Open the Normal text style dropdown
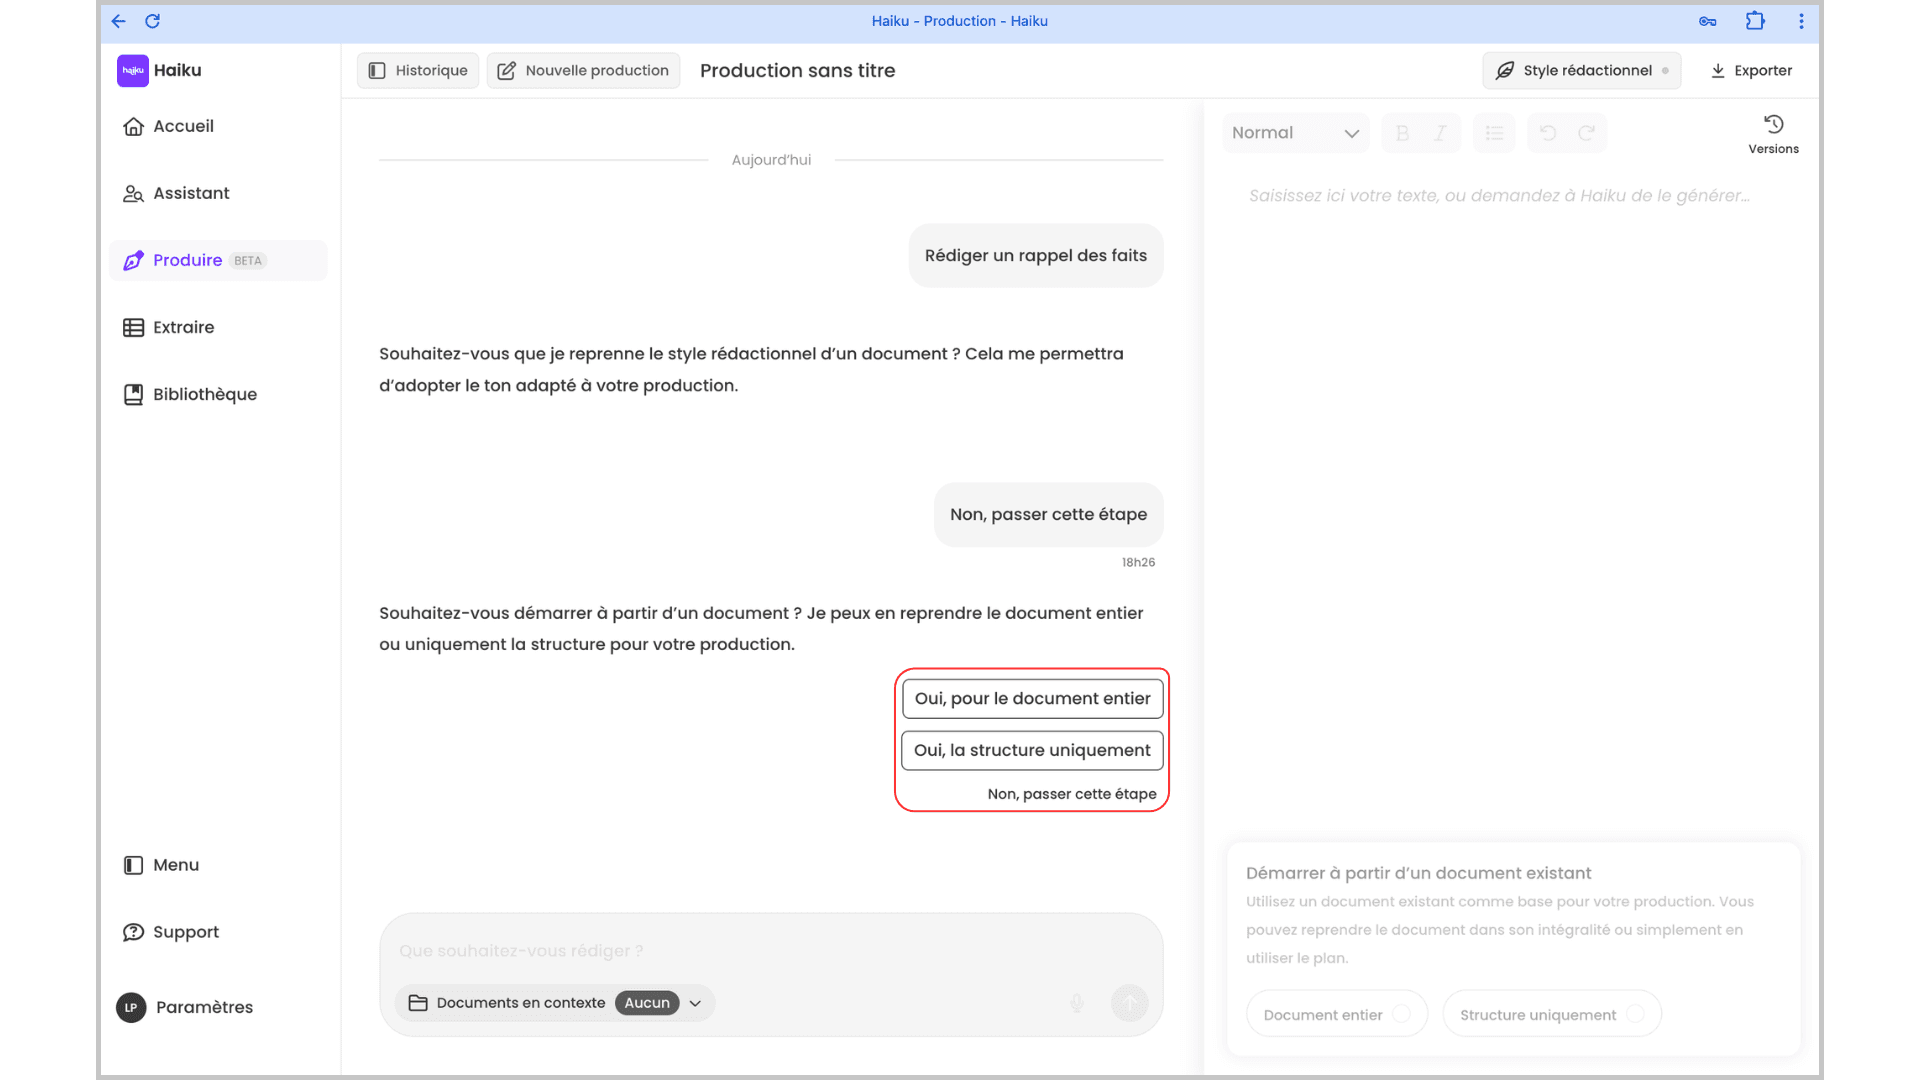The width and height of the screenshot is (1920, 1080). 1295,133
